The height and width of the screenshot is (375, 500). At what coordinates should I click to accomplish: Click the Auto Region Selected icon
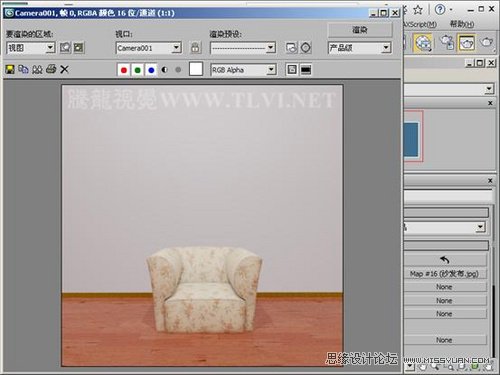click(79, 48)
